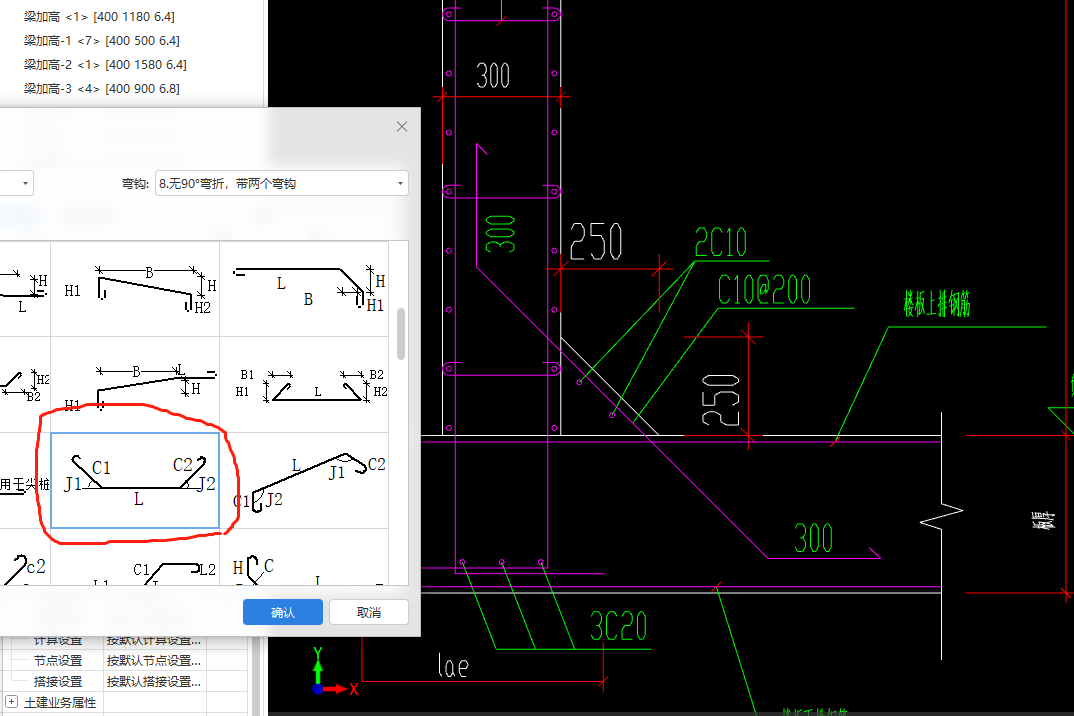Click the lae dimension label
Screen dimensions: 1074x716
click(453, 665)
